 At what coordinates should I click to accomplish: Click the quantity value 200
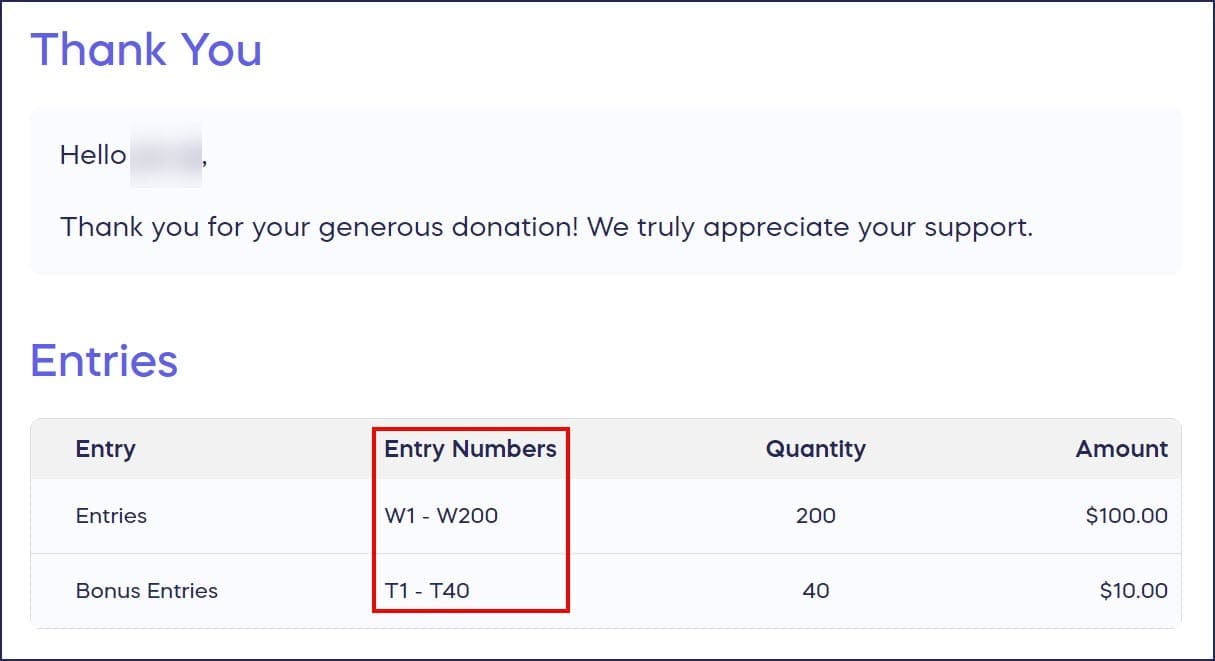pyautogui.click(x=815, y=516)
